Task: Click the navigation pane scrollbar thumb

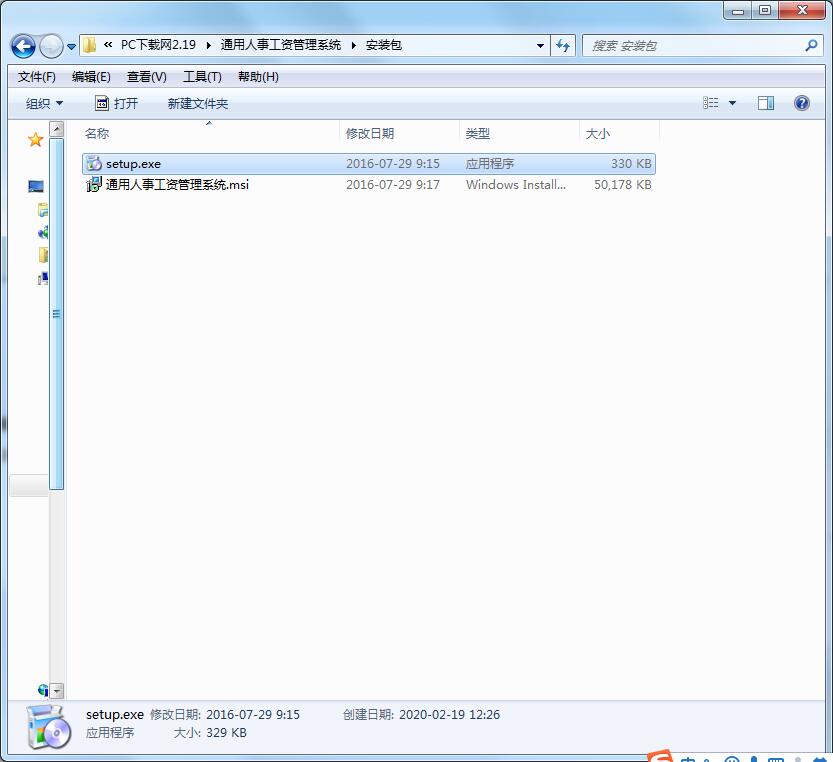Action: [x=56, y=314]
